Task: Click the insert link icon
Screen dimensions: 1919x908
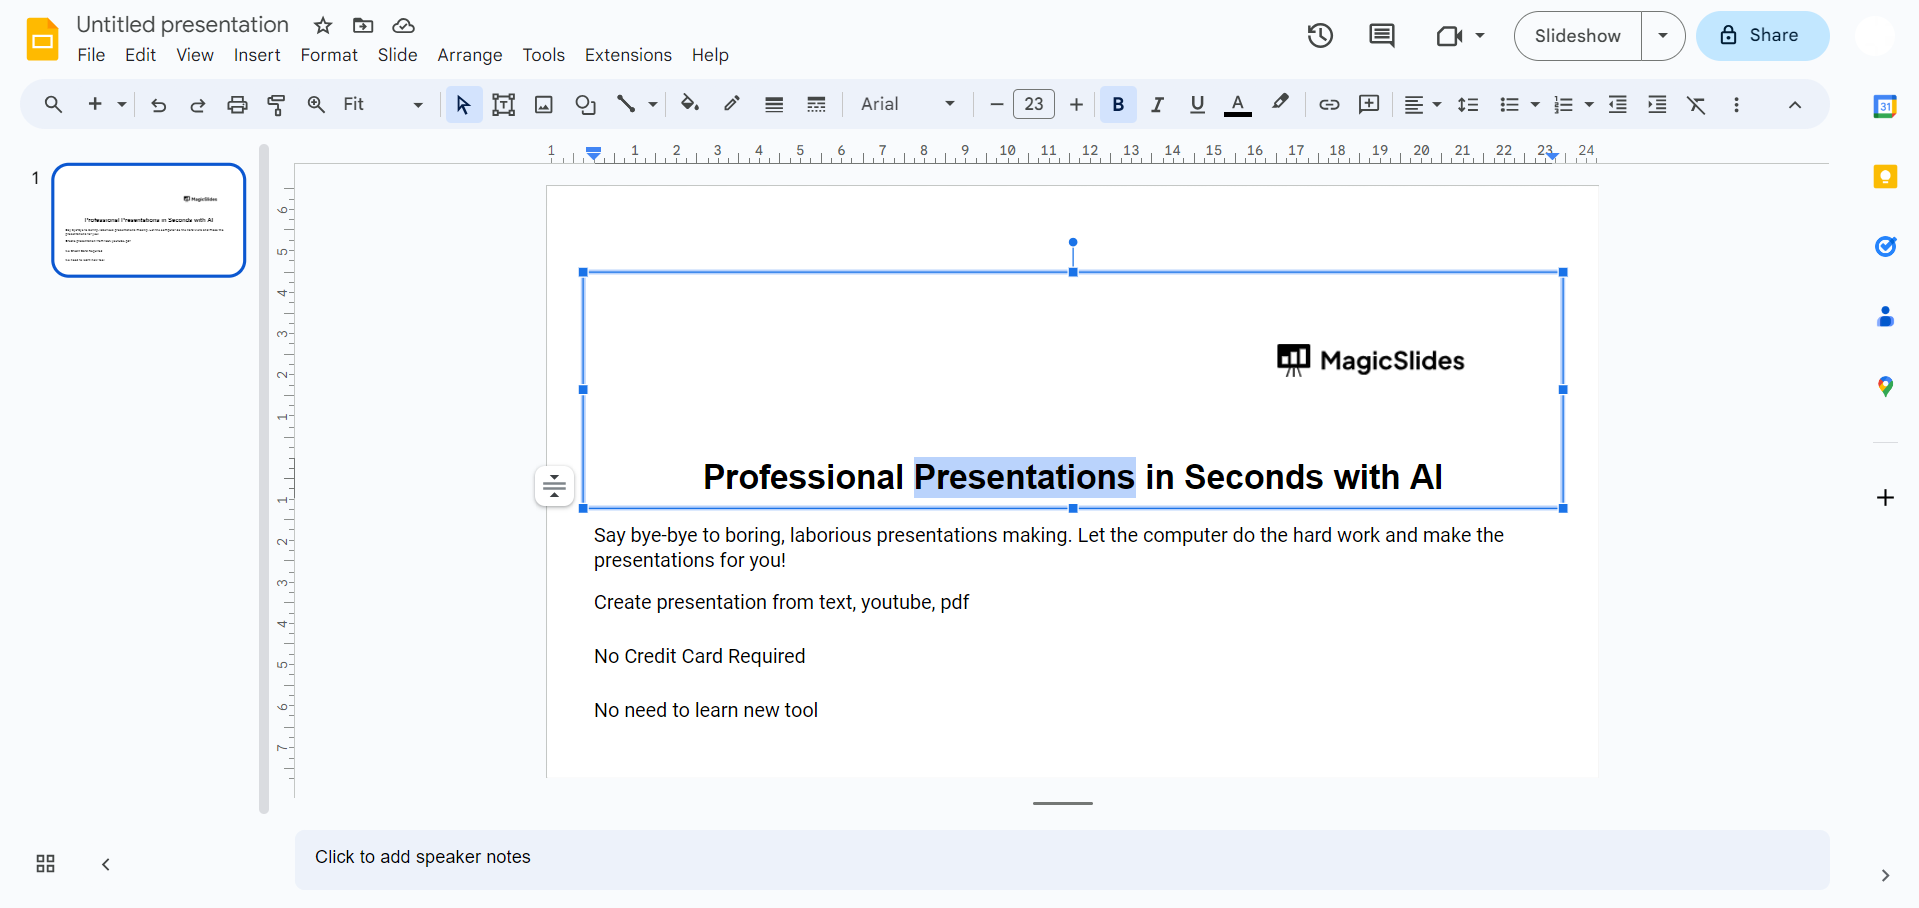Action: pyautogui.click(x=1329, y=104)
